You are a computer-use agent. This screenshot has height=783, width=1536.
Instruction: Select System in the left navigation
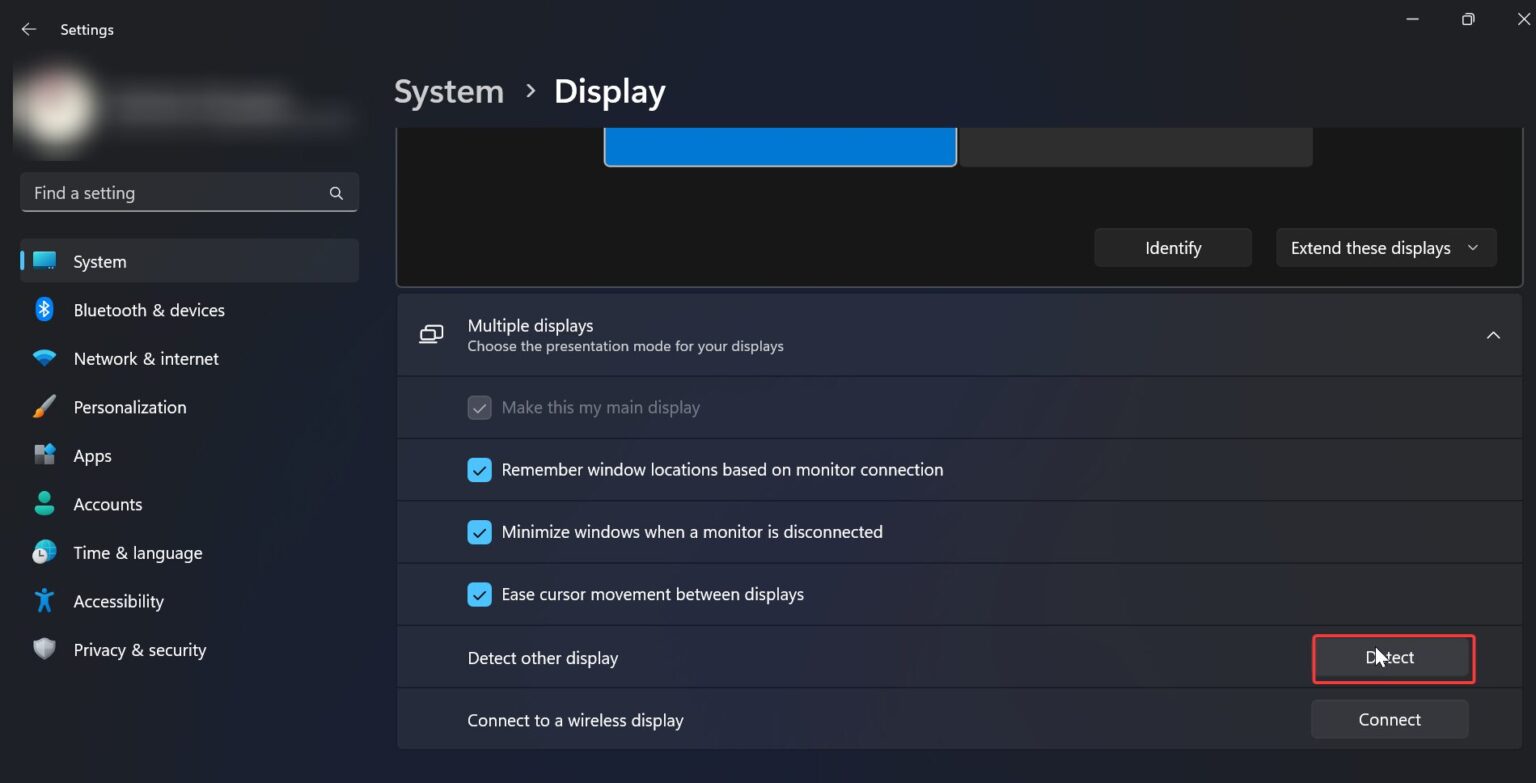[x=99, y=261]
